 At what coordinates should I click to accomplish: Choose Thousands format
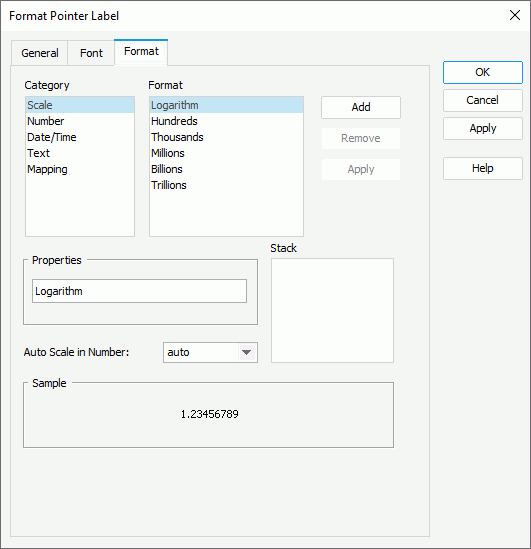[x=226, y=137]
